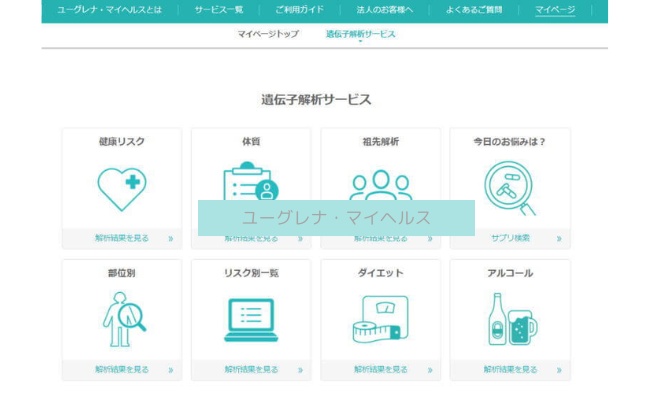Open the マイページ menu item
This screenshot has width=650, height=400.
point(555,10)
